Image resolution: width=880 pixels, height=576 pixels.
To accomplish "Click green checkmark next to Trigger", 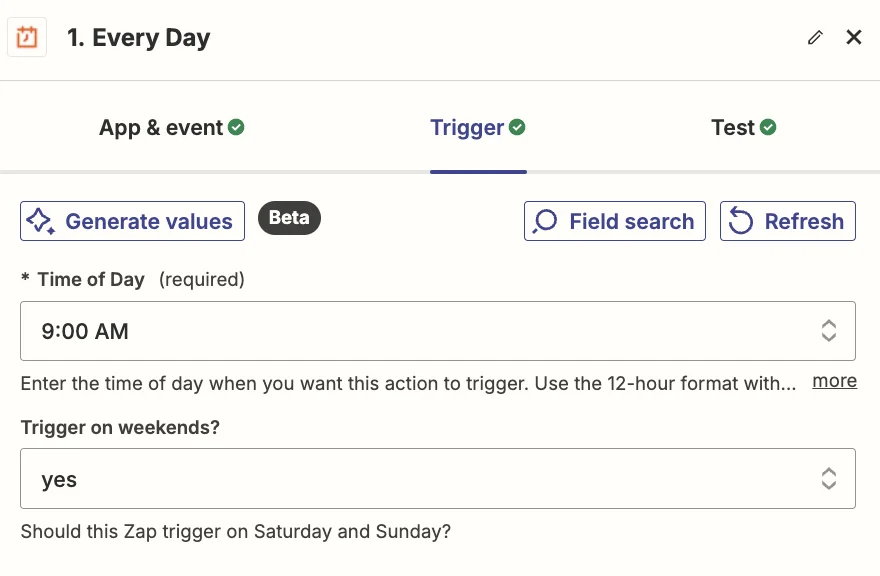I will [x=517, y=127].
